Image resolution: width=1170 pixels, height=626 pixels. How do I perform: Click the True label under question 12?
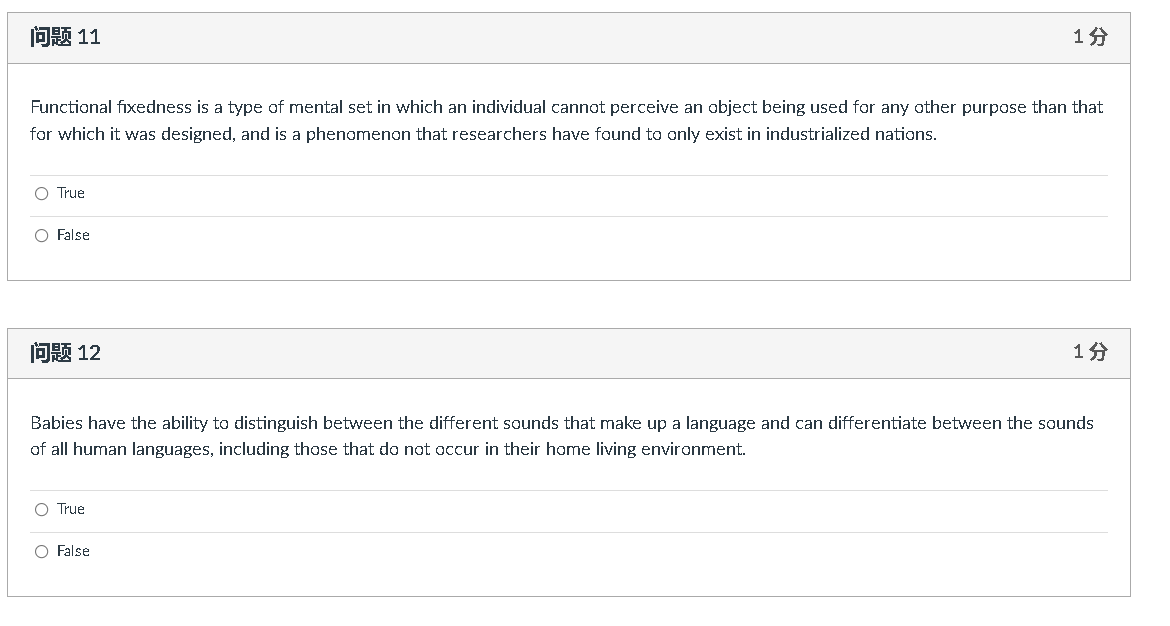(x=70, y=509)
